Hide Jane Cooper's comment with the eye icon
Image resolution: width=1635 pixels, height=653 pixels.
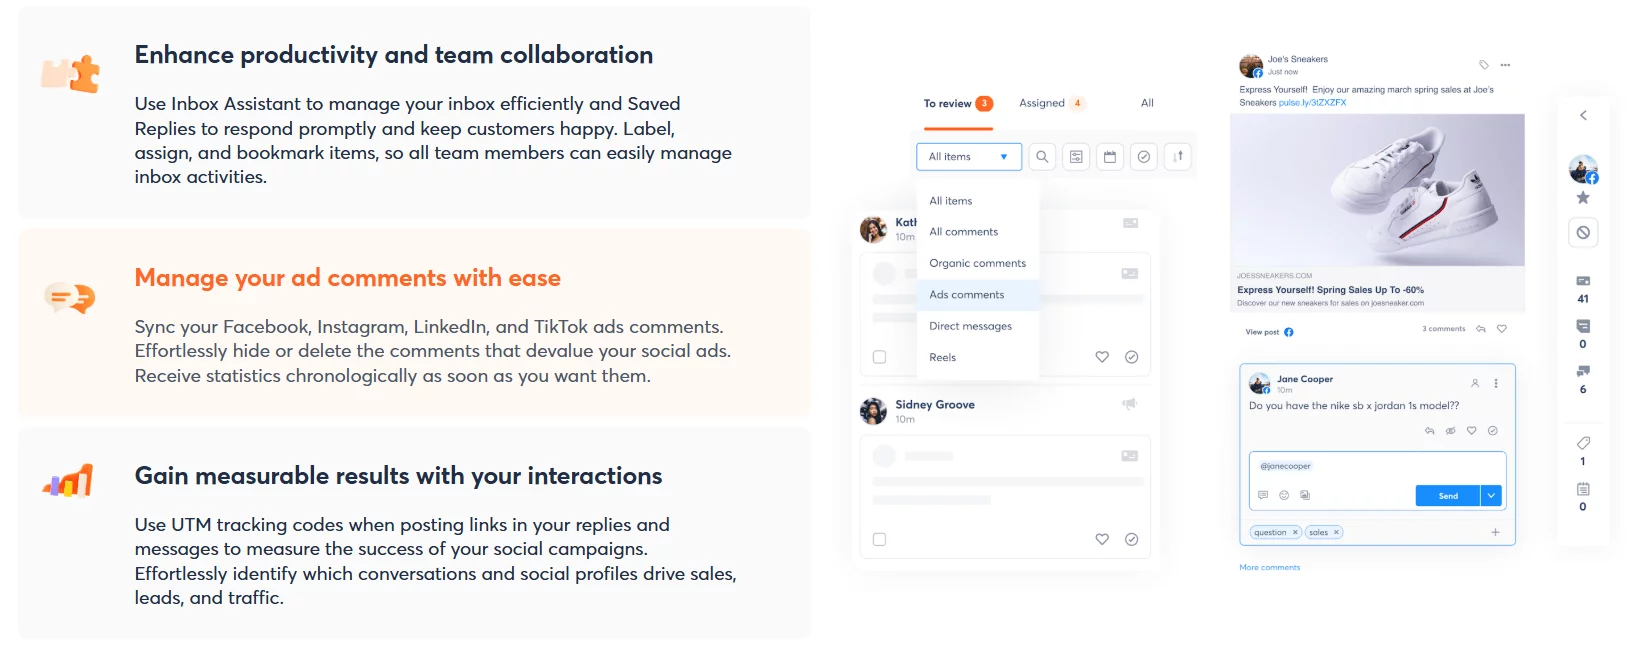[x=1451, y=431]
